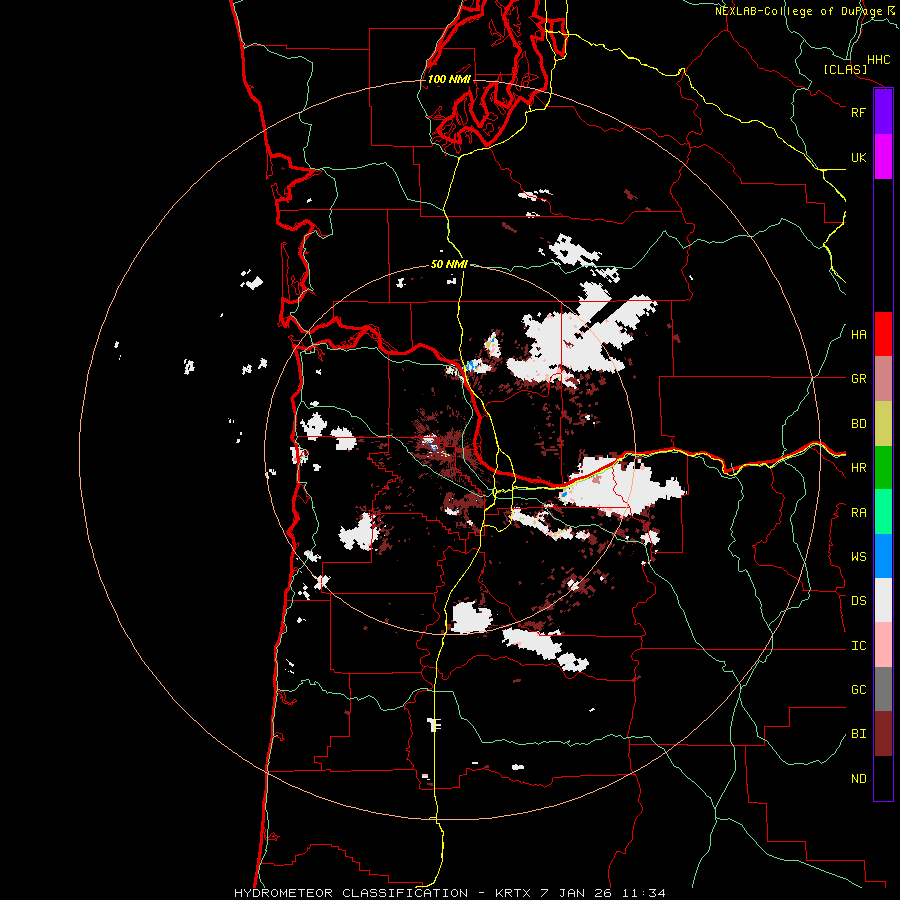Click the UK magenta legend swatch

click(883, 157)
